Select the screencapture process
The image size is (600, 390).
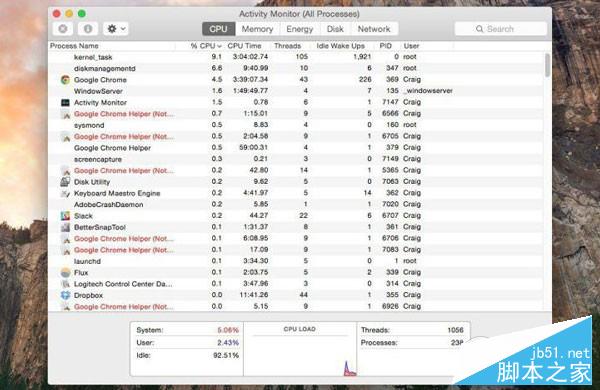296,159
